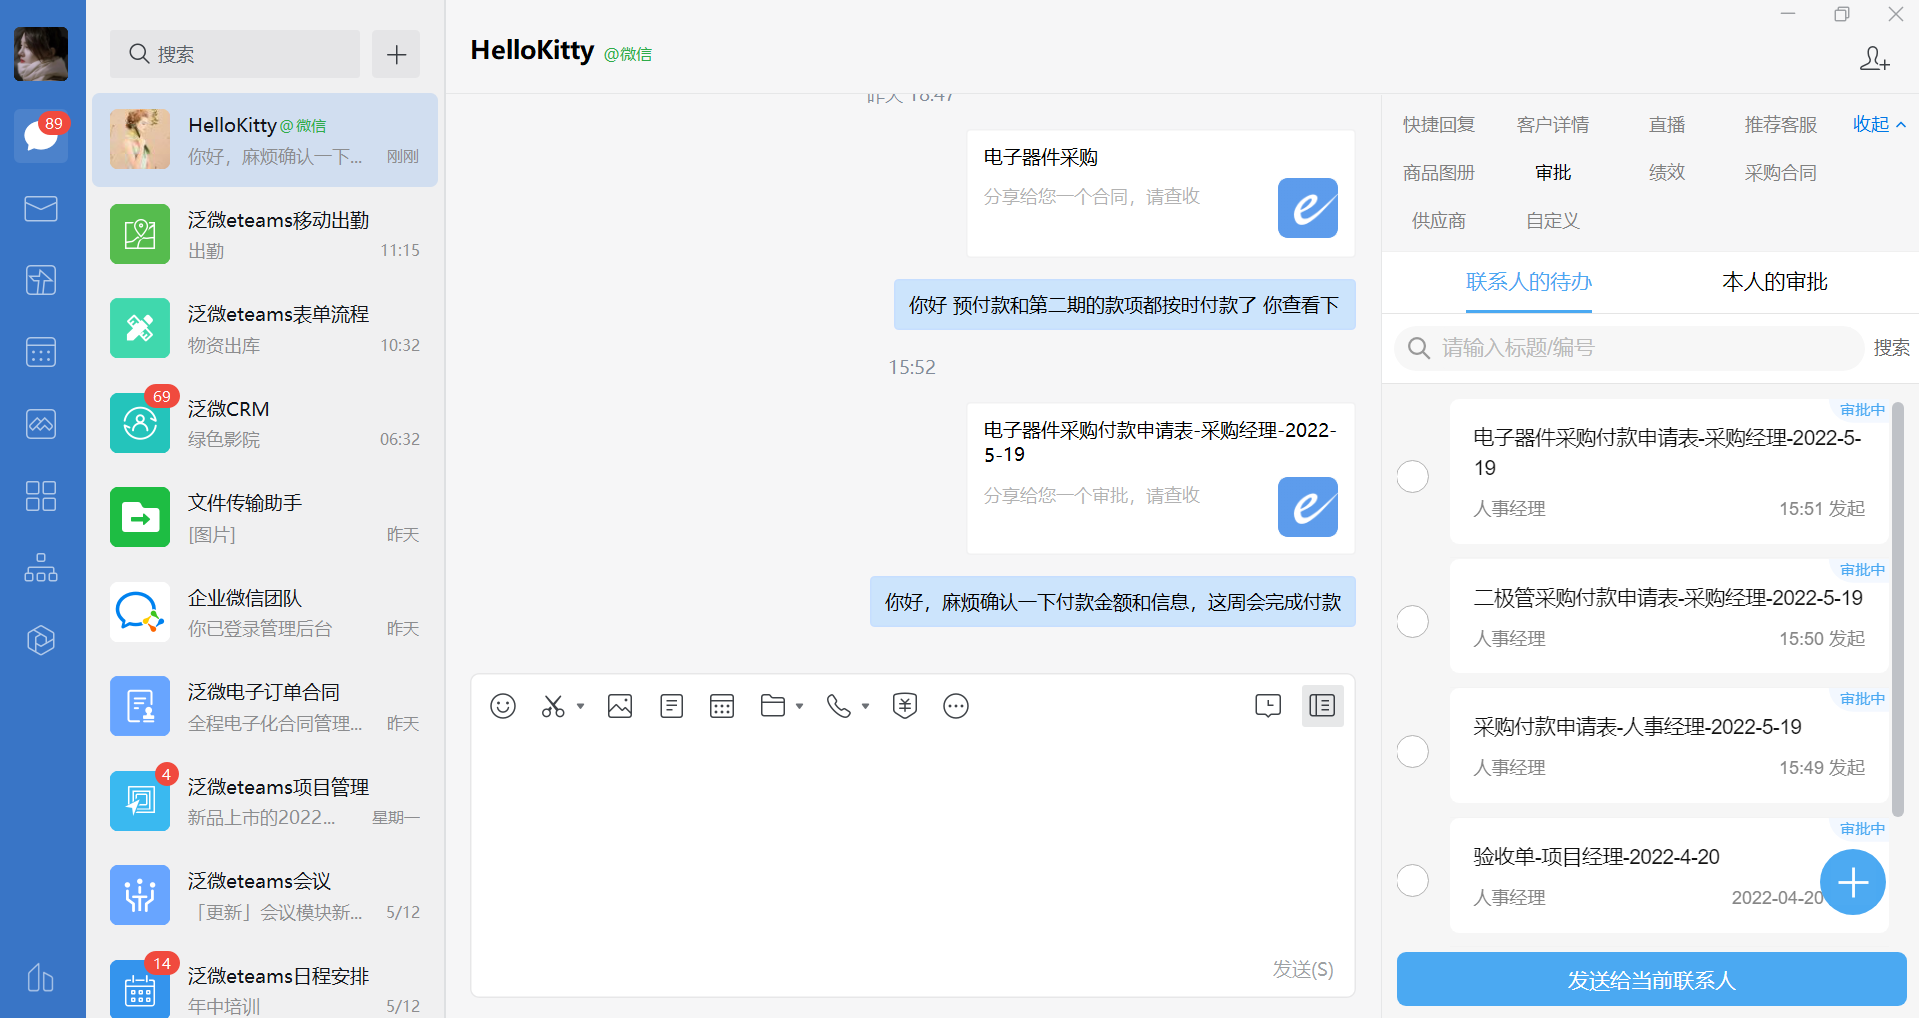Open the 文件传输助手 conversation
This screenshot has height=1018, width=1919.
[265, 518]
